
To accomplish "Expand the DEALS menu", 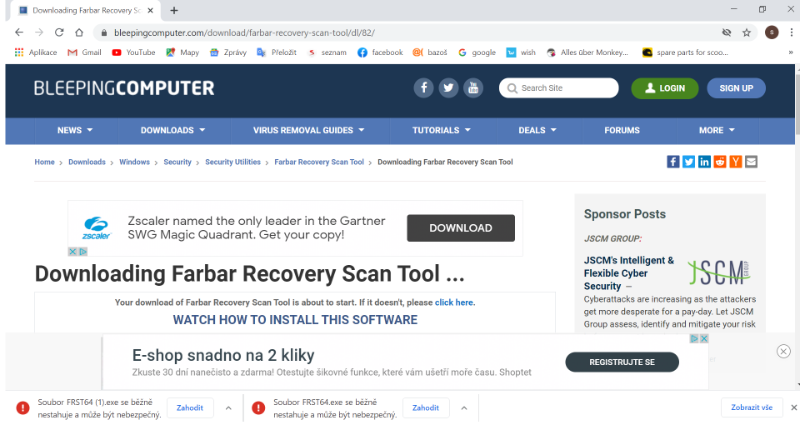I will click(x=537, y=130).
